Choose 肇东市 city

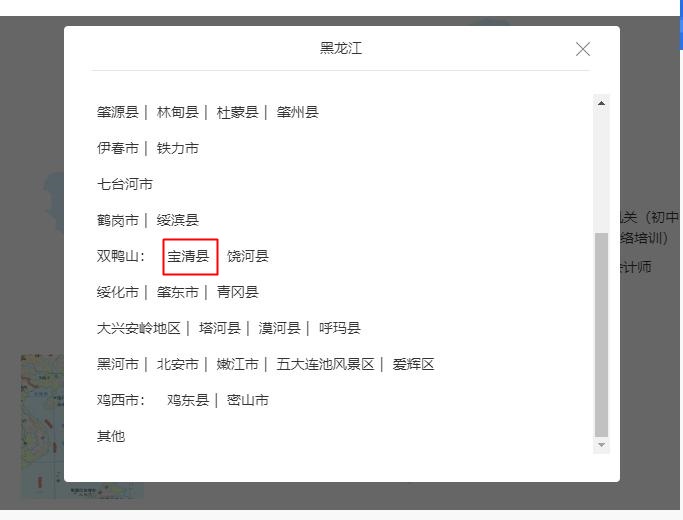click(177, 292)
